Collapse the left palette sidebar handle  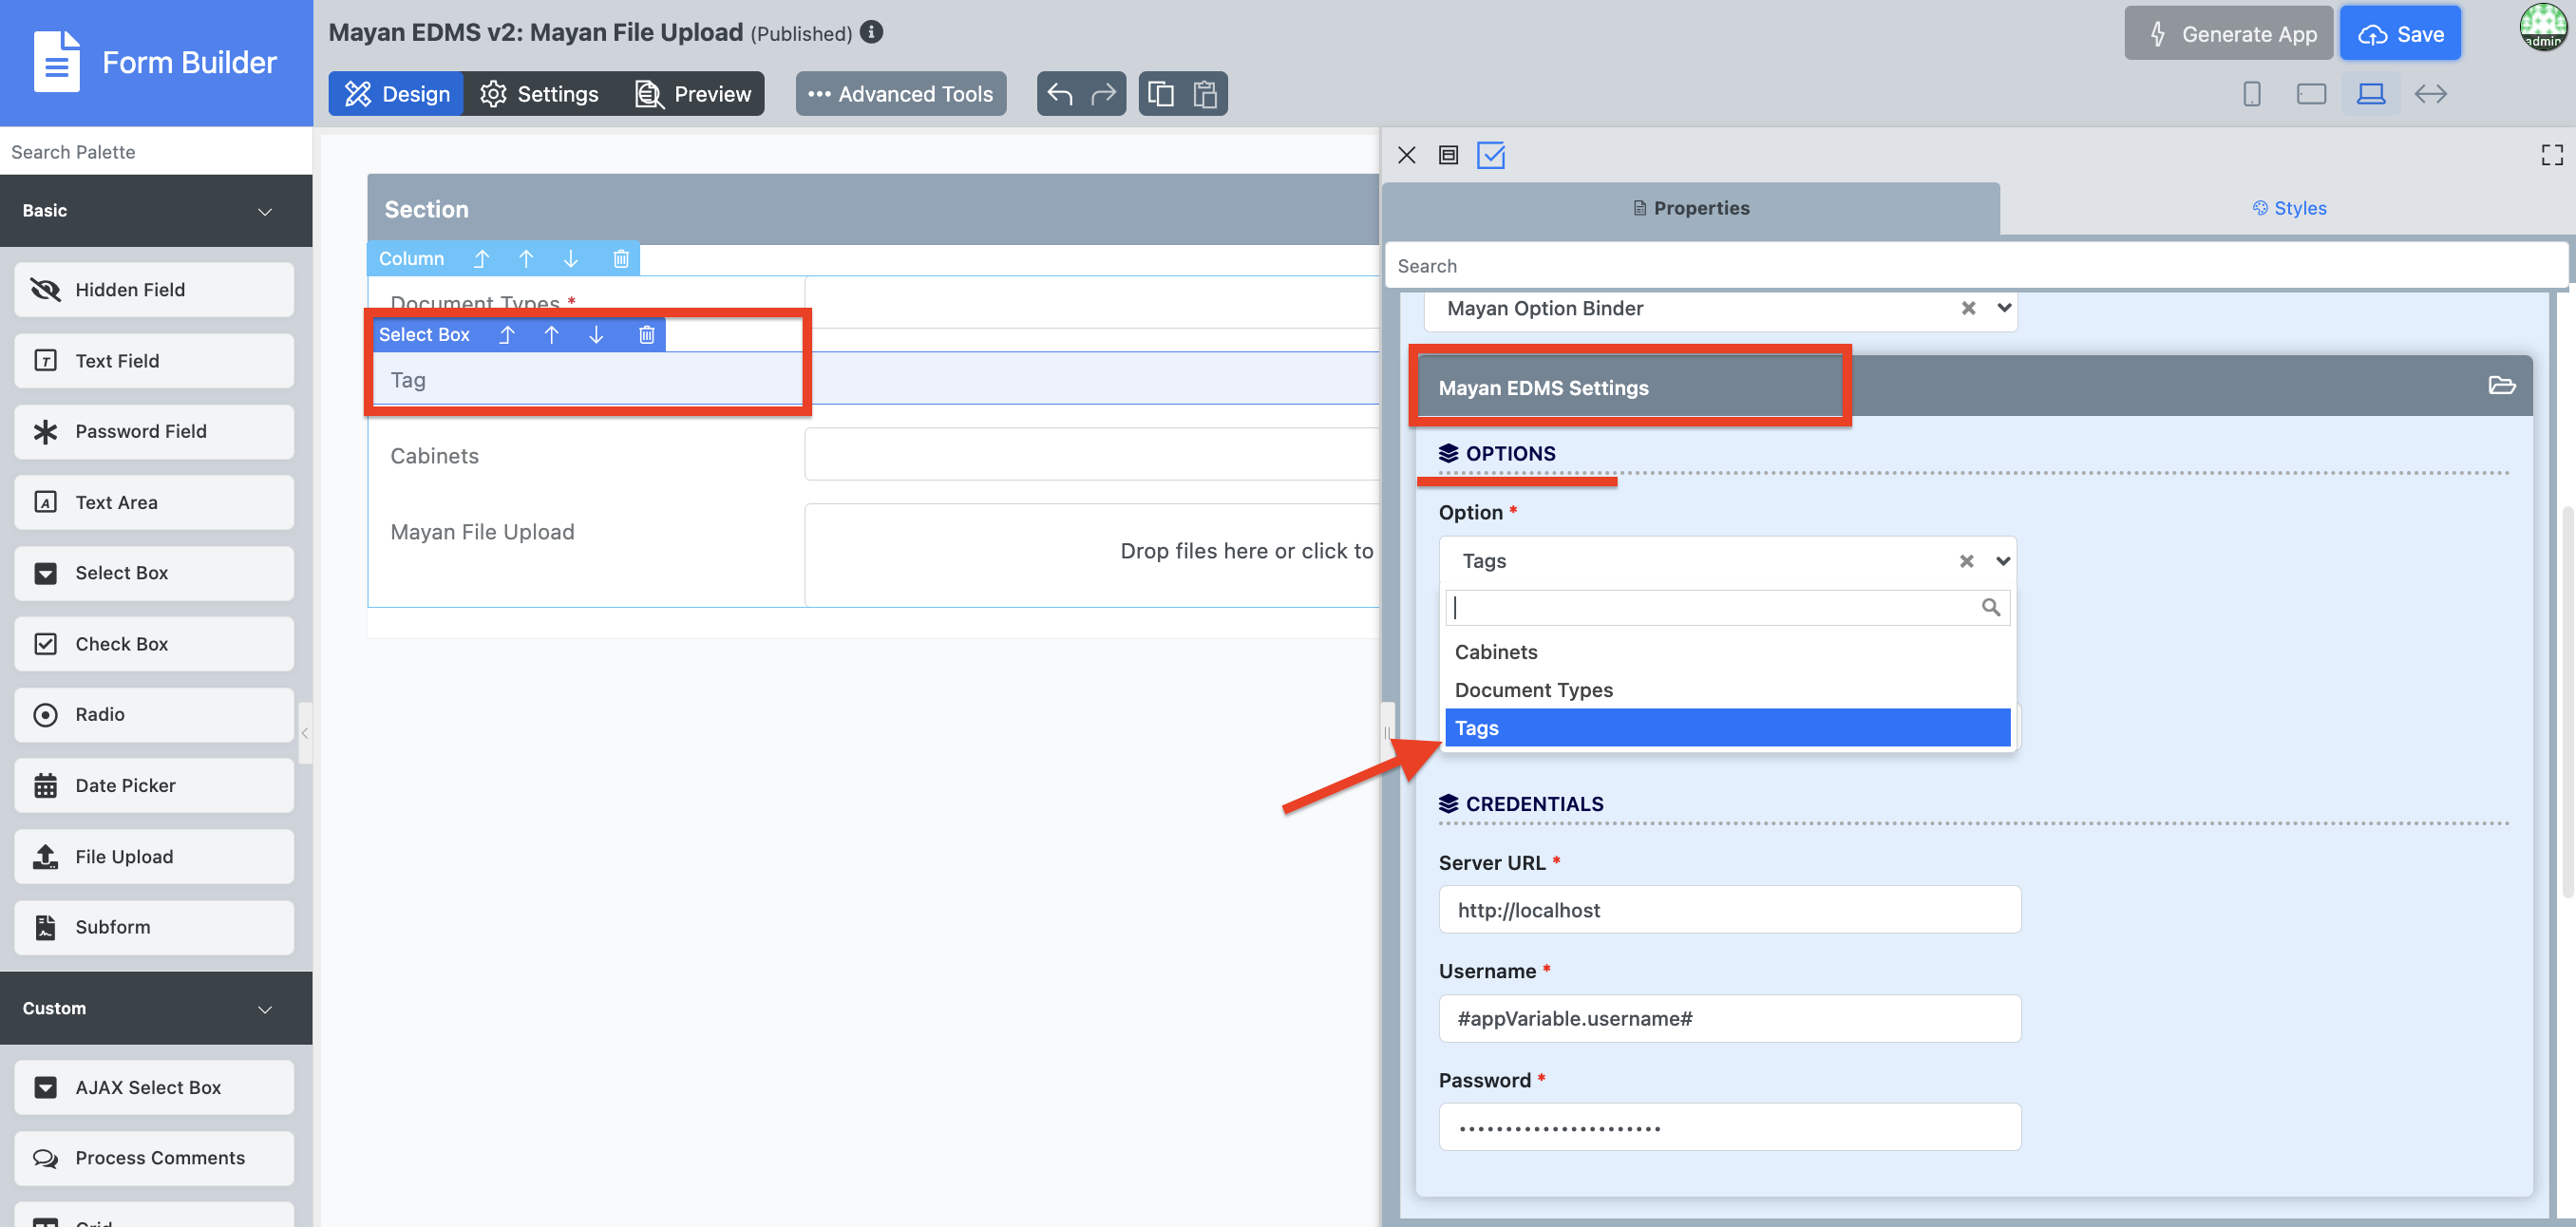304,733
